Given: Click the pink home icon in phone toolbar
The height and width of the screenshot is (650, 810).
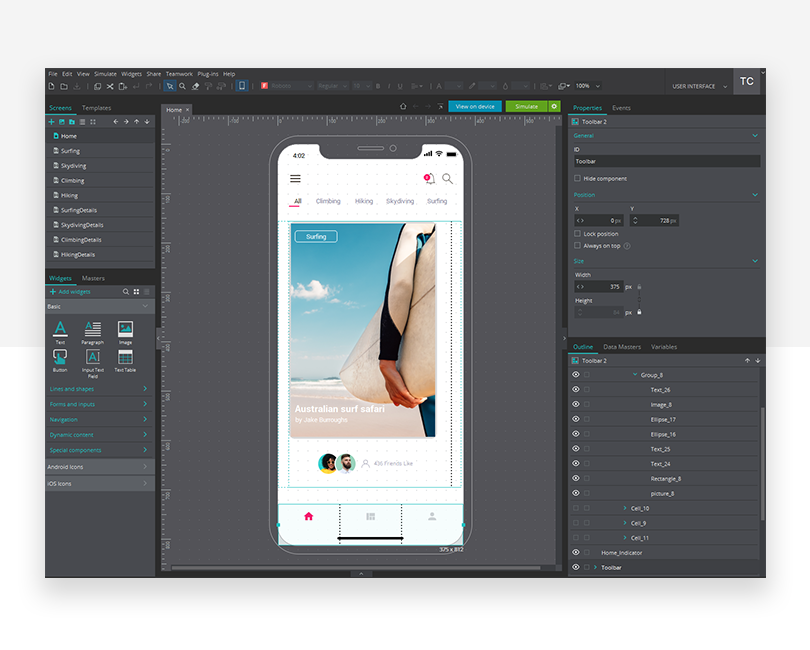Looking at the screenshot, I should tap(309, 516).
